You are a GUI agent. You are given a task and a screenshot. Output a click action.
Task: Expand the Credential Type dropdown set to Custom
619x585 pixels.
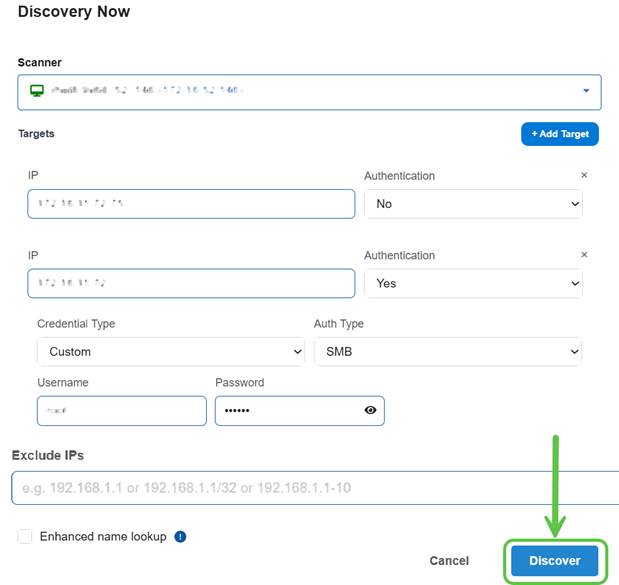pyautogui.click(x=170, y=352)
